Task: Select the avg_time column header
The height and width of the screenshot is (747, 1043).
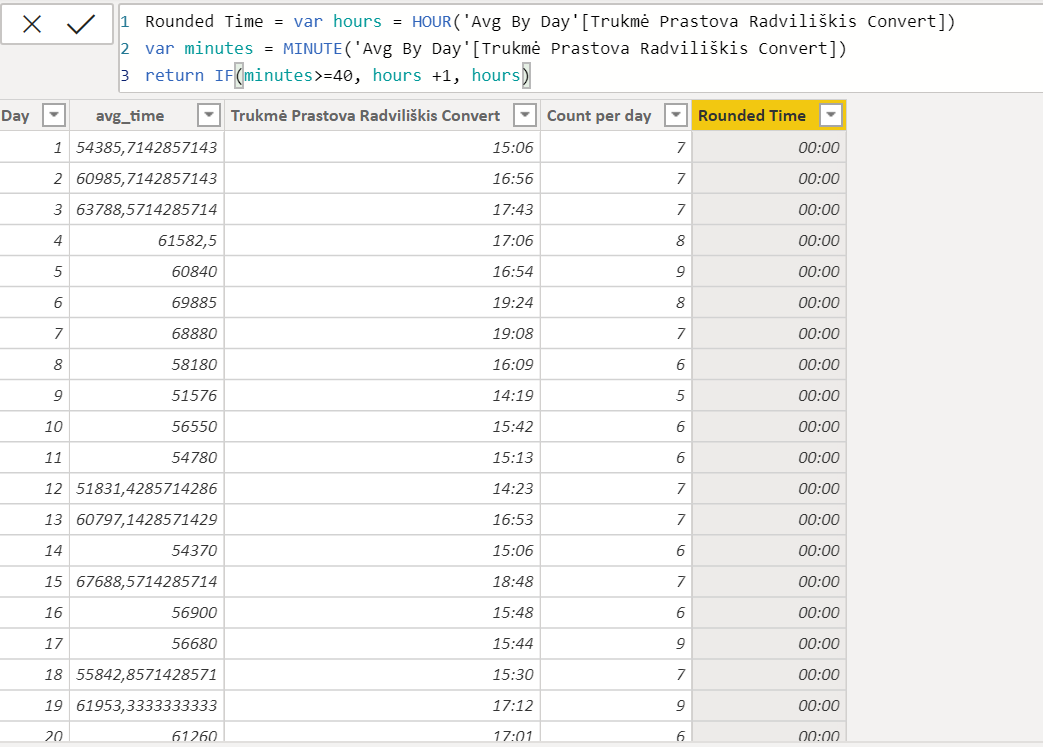Action: (x=130, y=116)
